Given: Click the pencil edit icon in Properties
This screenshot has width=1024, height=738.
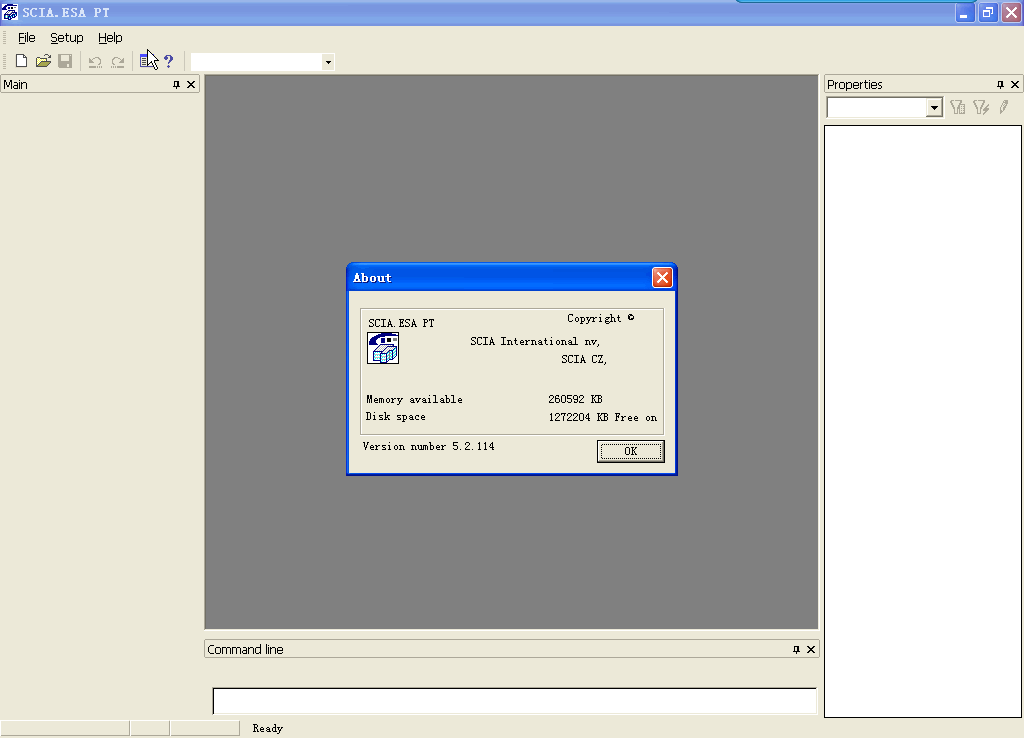Looking at the screenshot, I should tap(1004, 107).
